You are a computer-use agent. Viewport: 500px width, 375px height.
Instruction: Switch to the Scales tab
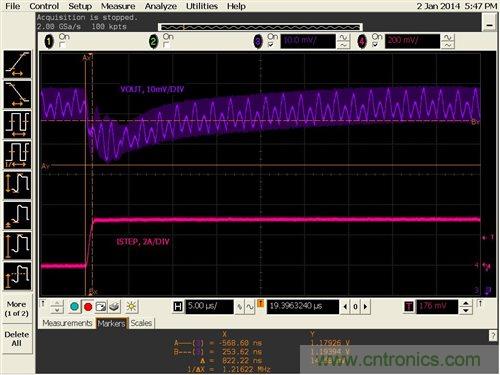(141, 323)
